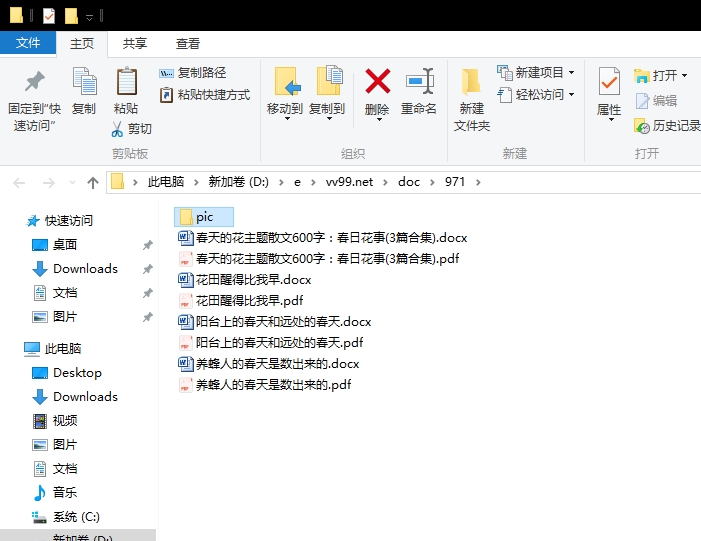The height and width of the screenshot is (541, 701).
Task: Expand the 打开 Open dropdown arrow
Action: [684, 76]
